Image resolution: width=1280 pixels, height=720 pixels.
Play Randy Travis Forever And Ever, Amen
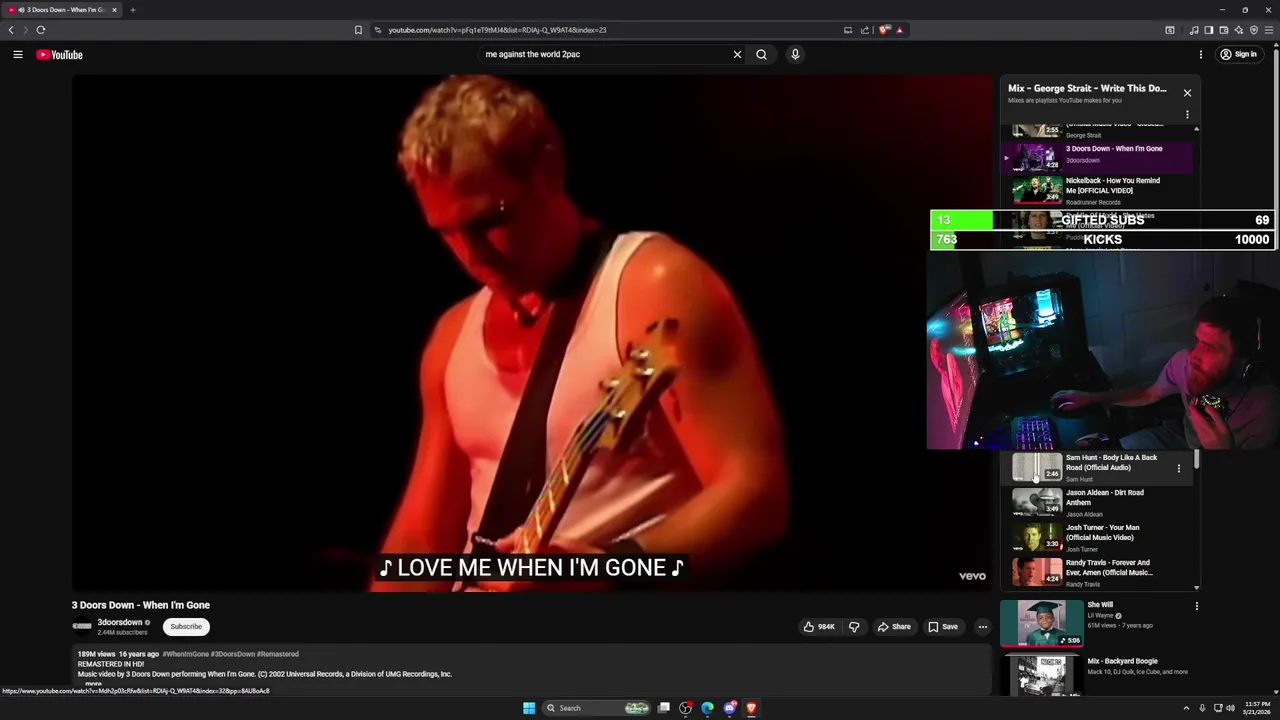click(1098, 573)
